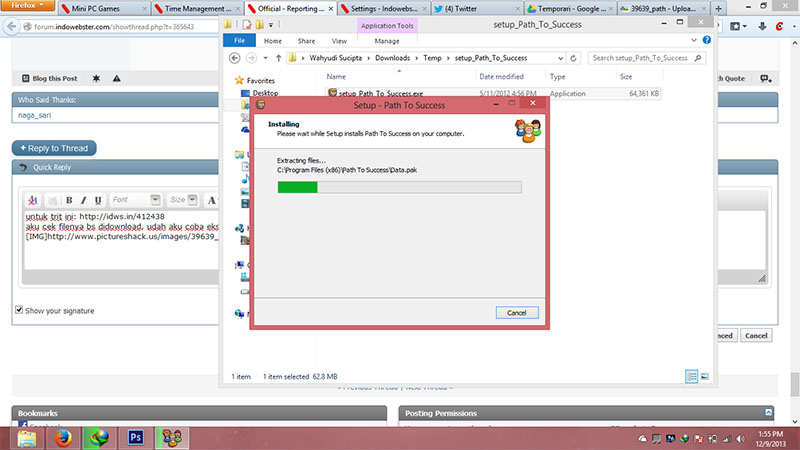Expand the Explorer ribbon chevron

pos(694,40)
